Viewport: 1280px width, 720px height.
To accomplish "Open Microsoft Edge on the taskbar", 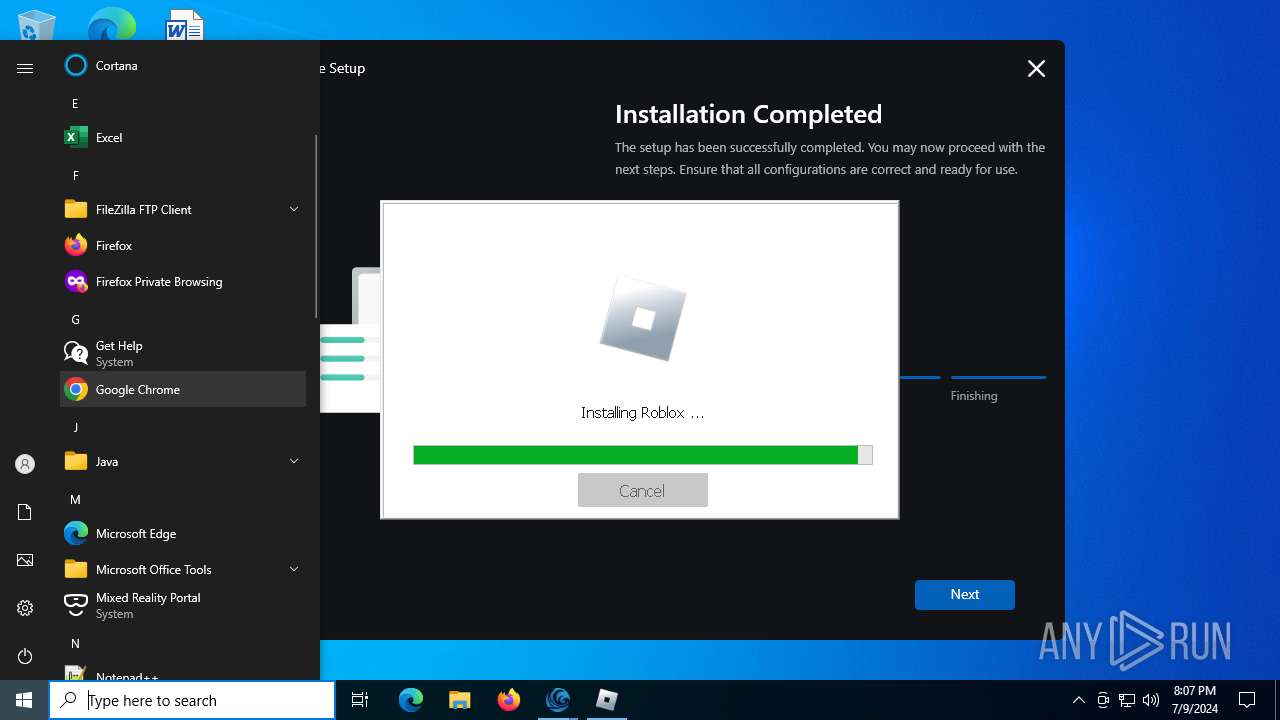I will pyautogui.click(x=411, y=700).
